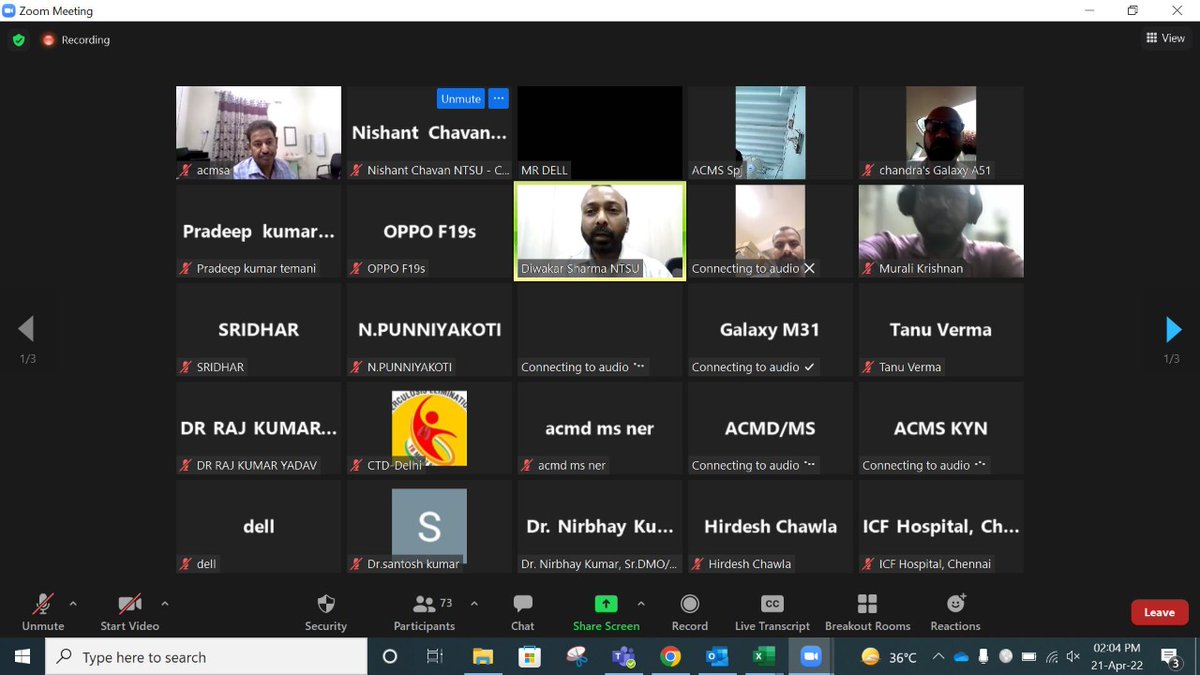
Task: Select chandra's Galaxy A51 video tile
Action: coord(941,133)
